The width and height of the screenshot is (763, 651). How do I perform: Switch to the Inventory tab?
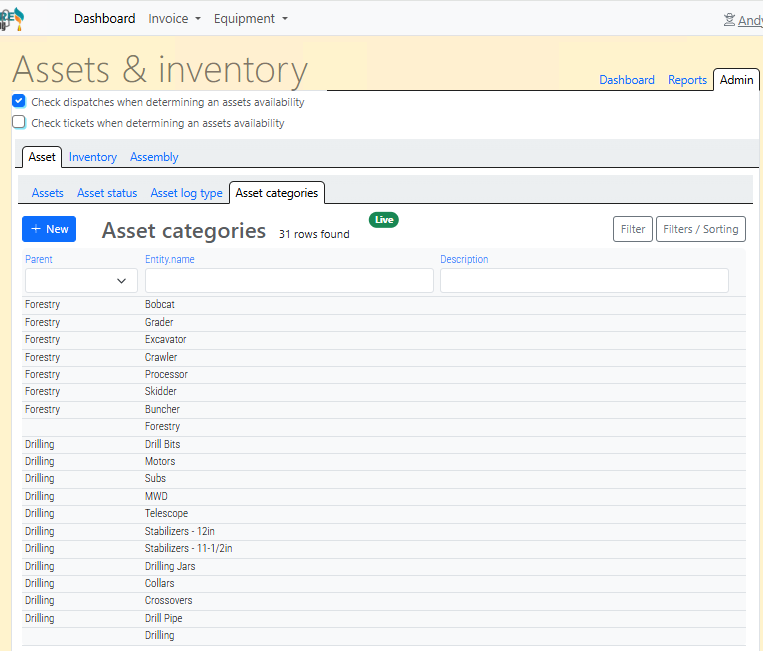click(92, 157)
